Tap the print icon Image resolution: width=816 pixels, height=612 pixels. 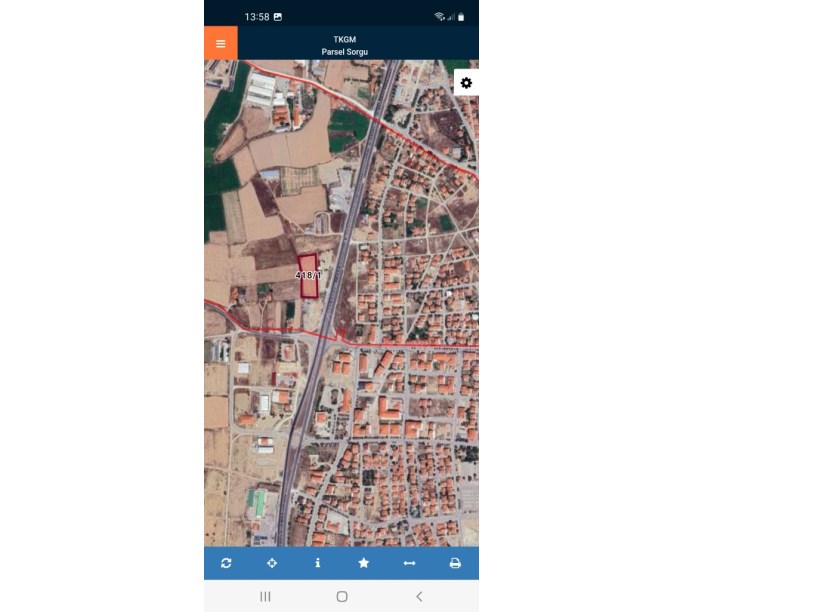[x=455, y=563]
